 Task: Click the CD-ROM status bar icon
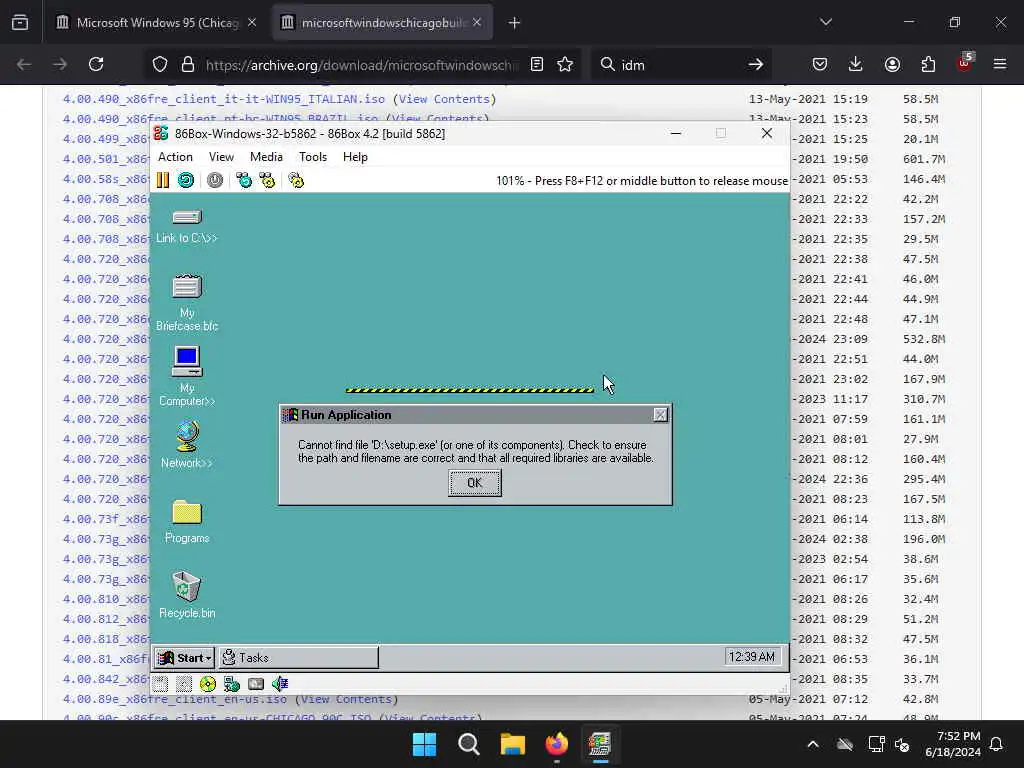(208, 684)
